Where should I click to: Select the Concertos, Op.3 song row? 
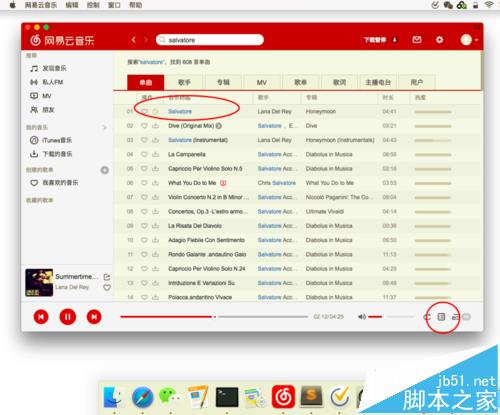298,212
